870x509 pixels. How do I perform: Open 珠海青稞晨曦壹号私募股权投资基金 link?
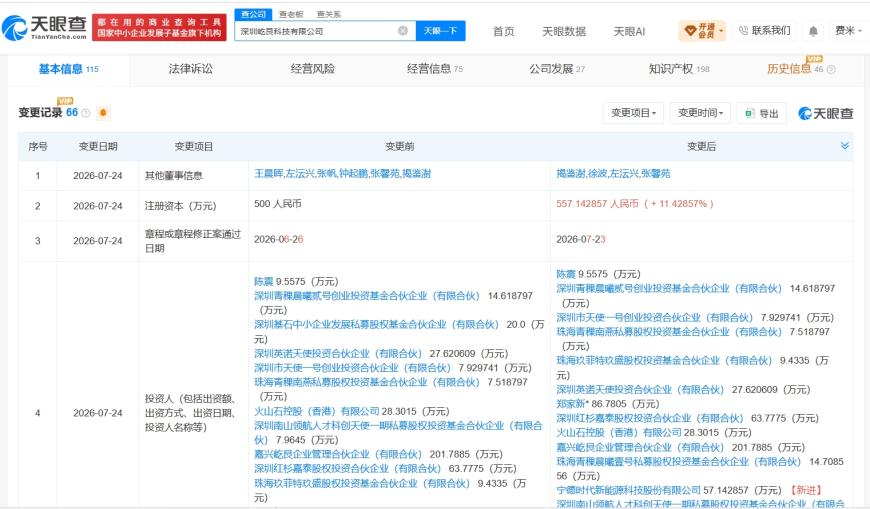(x=679, y=461)
